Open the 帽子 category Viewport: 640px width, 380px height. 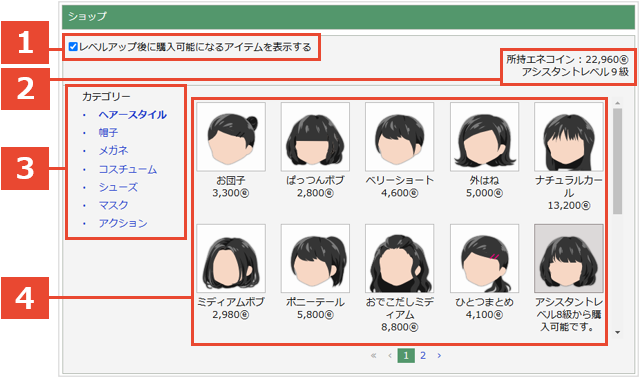pos(108,133)
